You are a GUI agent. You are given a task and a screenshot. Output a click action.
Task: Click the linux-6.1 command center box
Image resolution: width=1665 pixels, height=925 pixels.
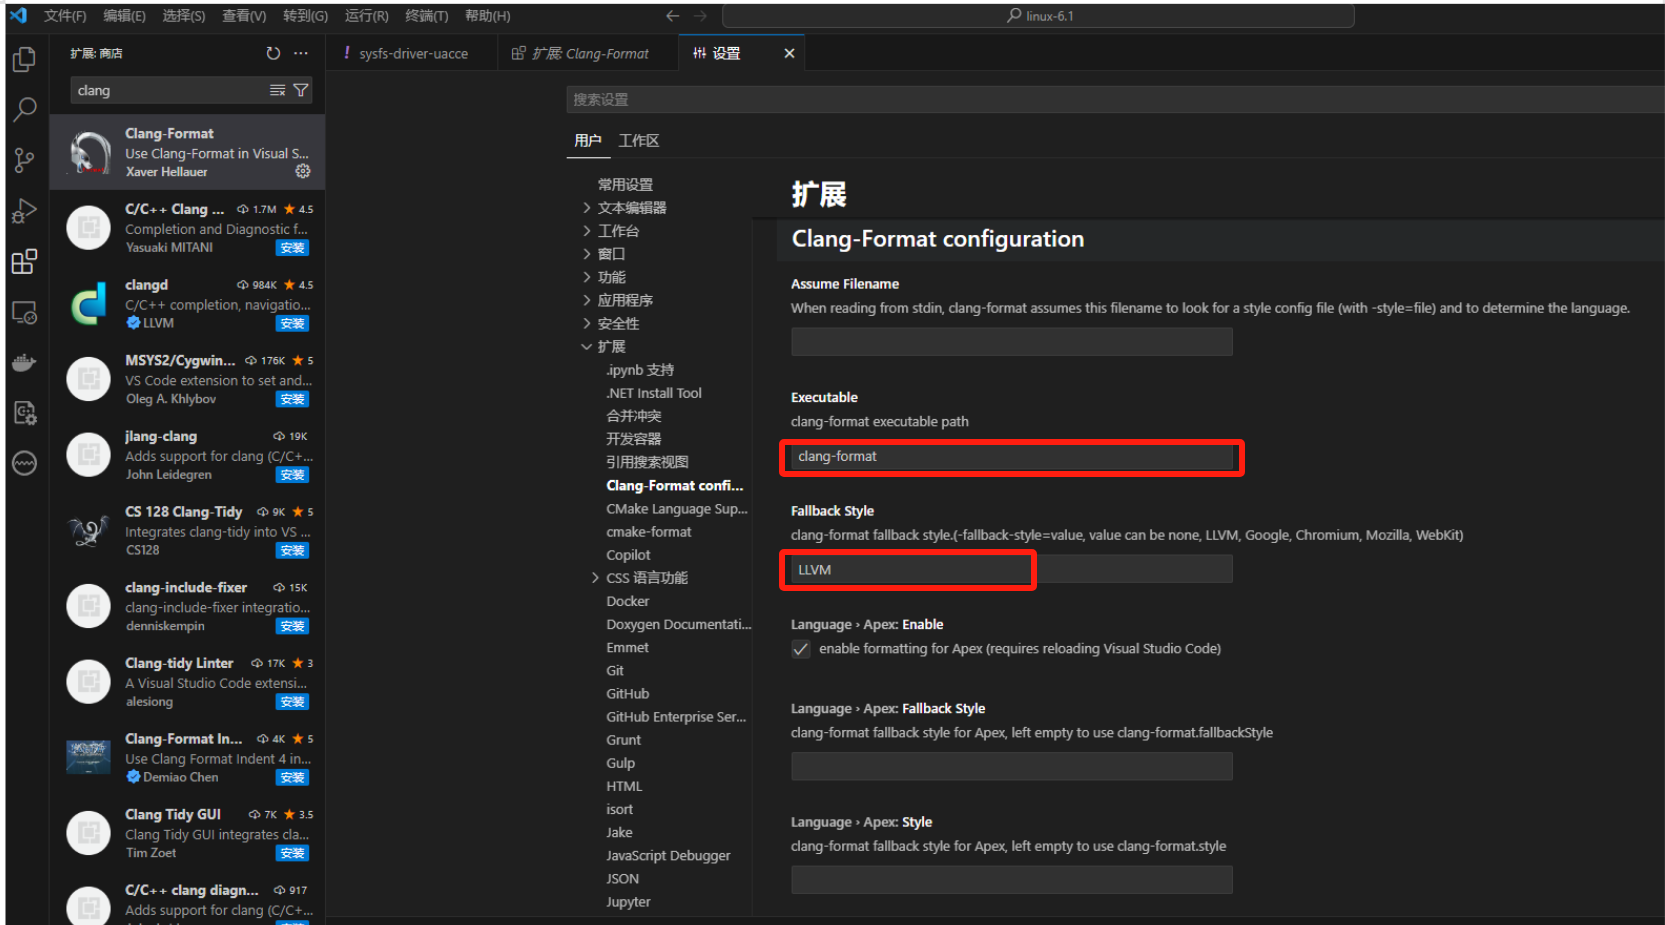coord(1038,16)
